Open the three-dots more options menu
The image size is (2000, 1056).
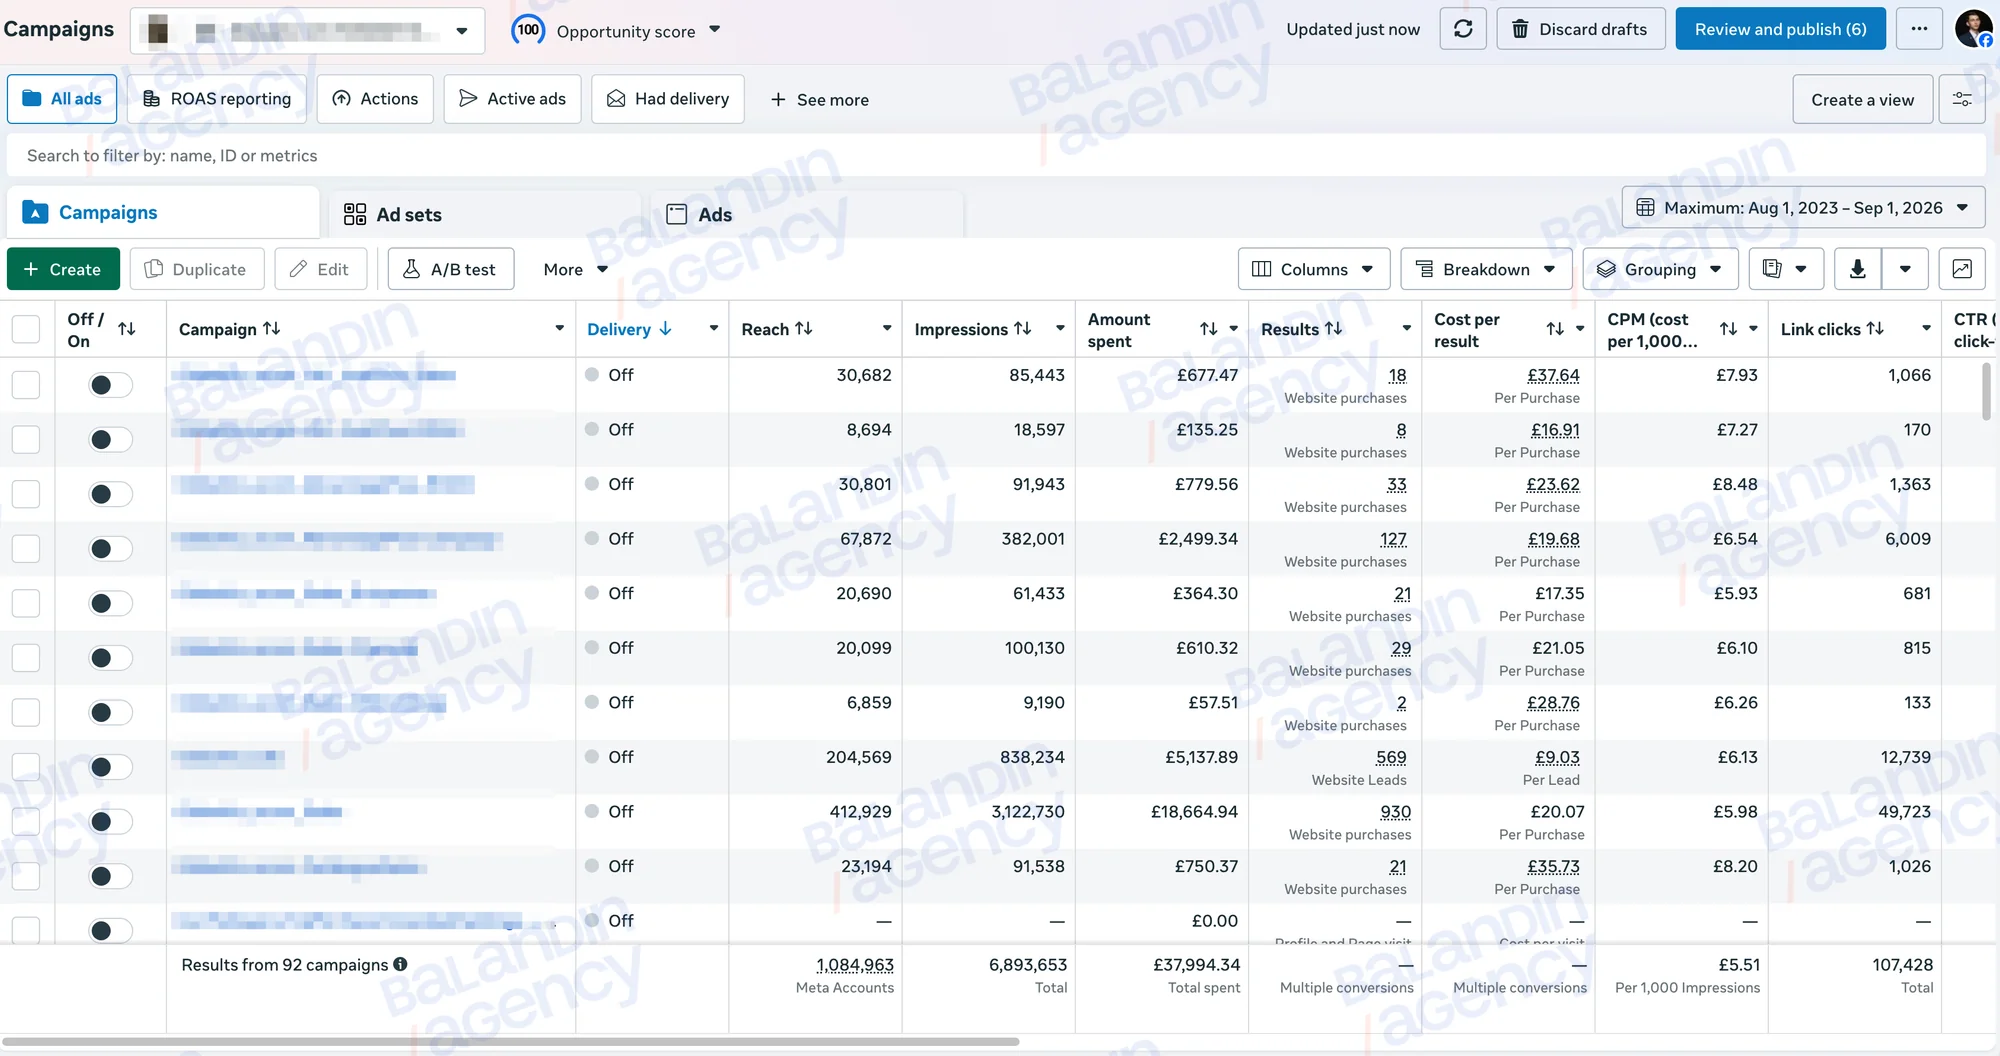point(1919,29)
